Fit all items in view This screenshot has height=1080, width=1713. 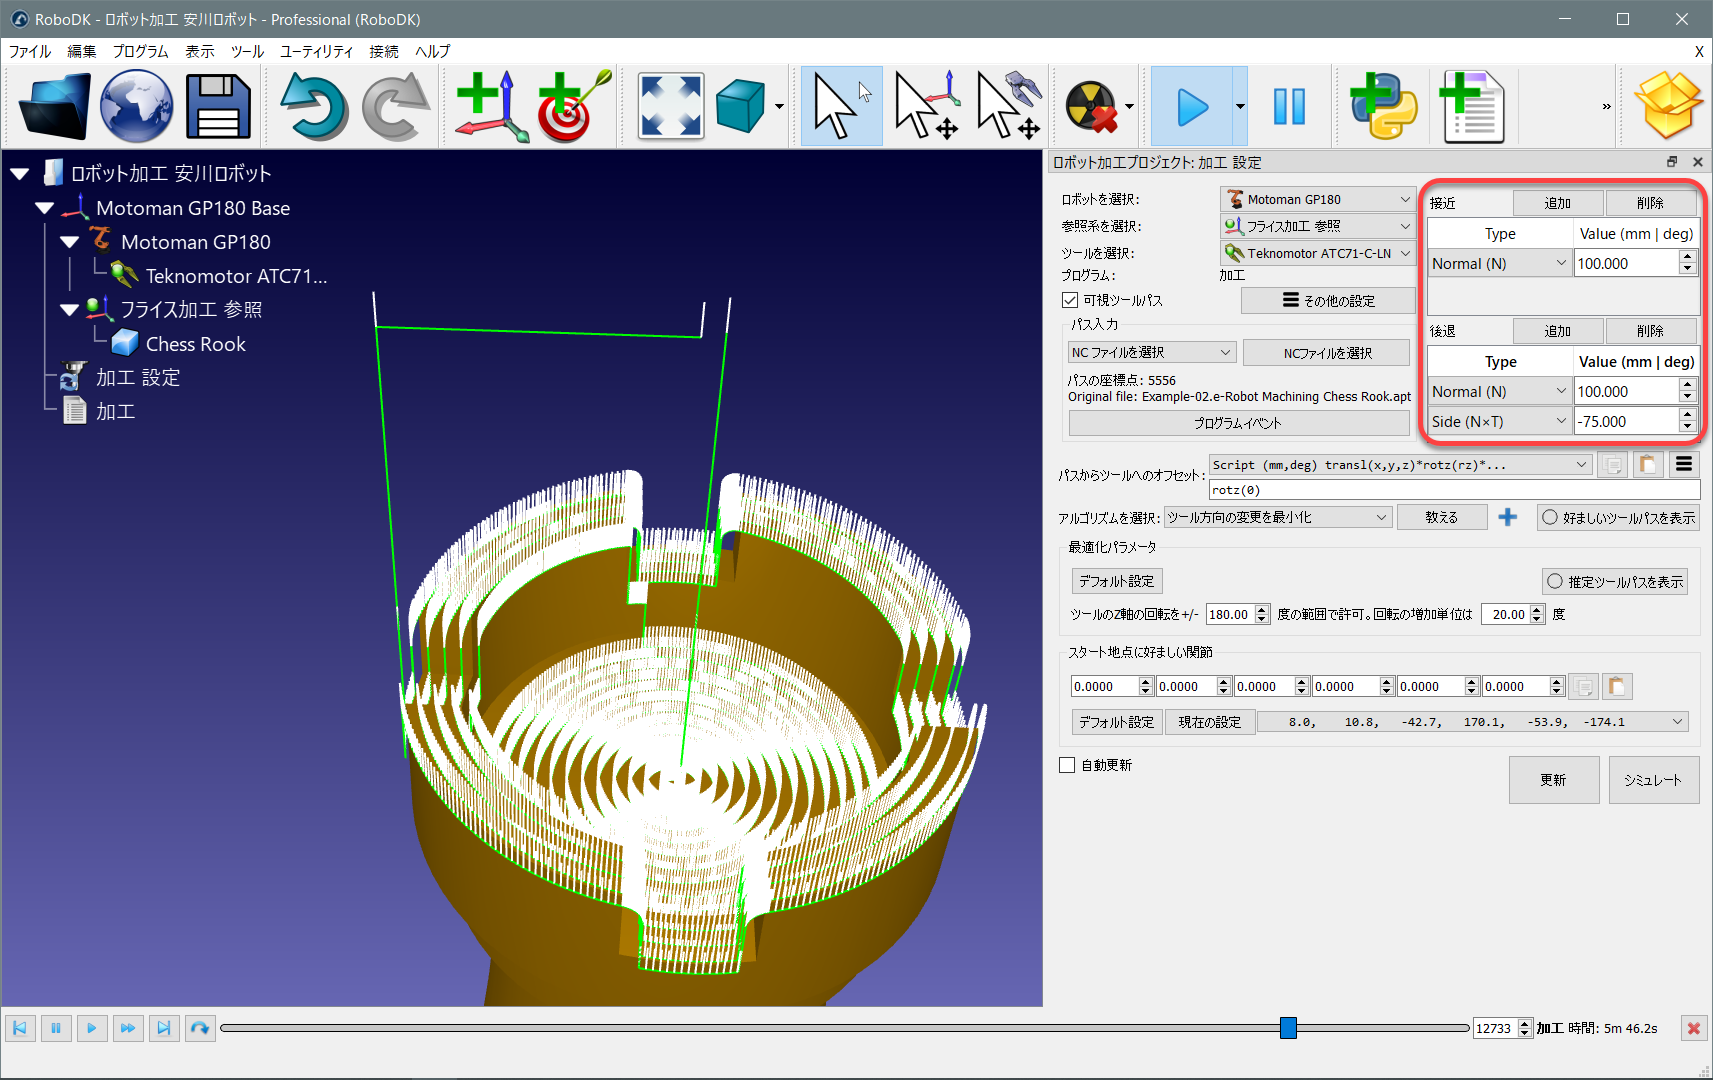[670, 106]
